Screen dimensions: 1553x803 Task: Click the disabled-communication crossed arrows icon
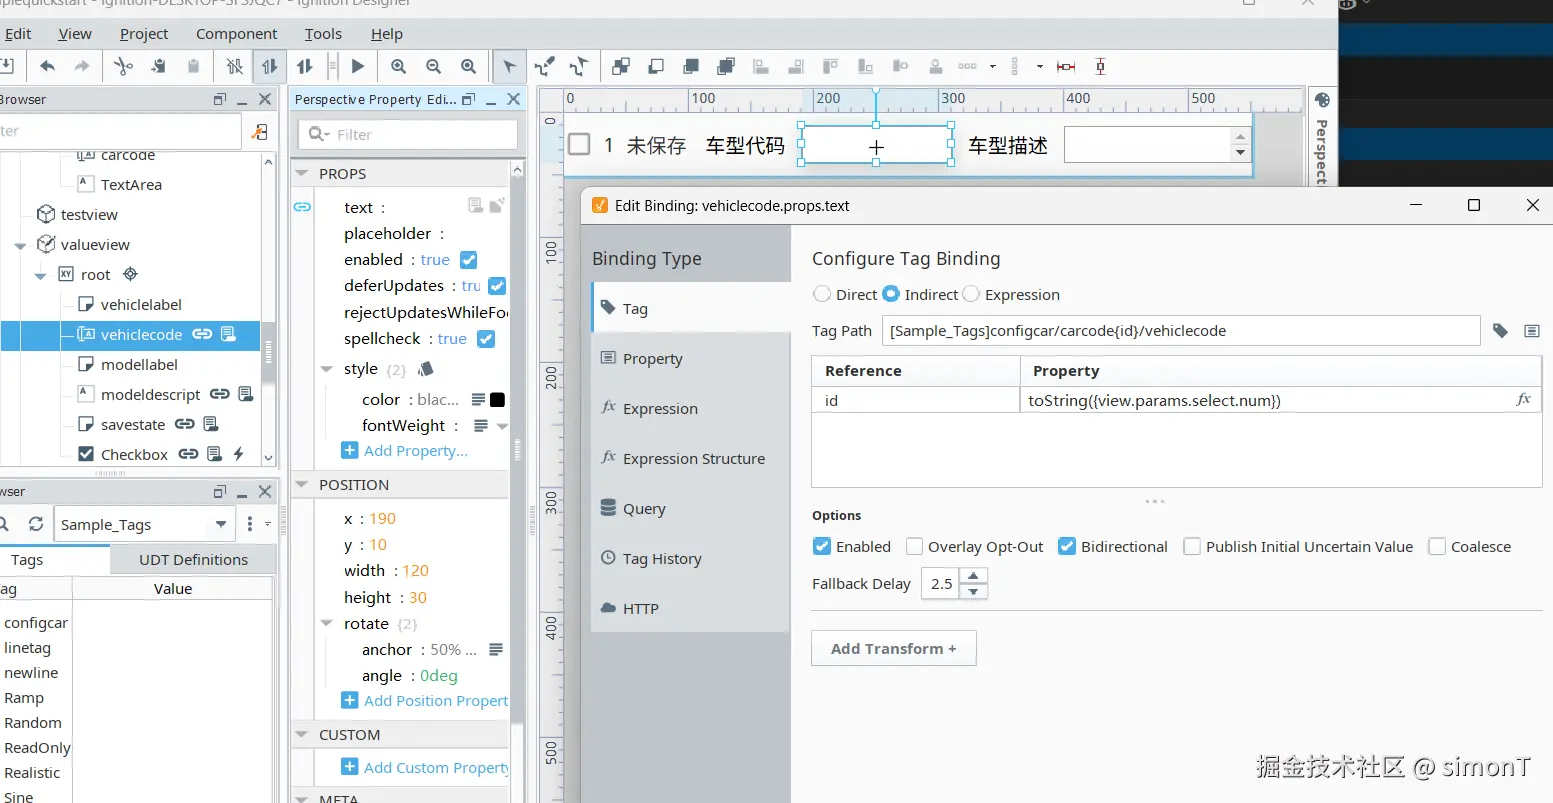[234, 66]
